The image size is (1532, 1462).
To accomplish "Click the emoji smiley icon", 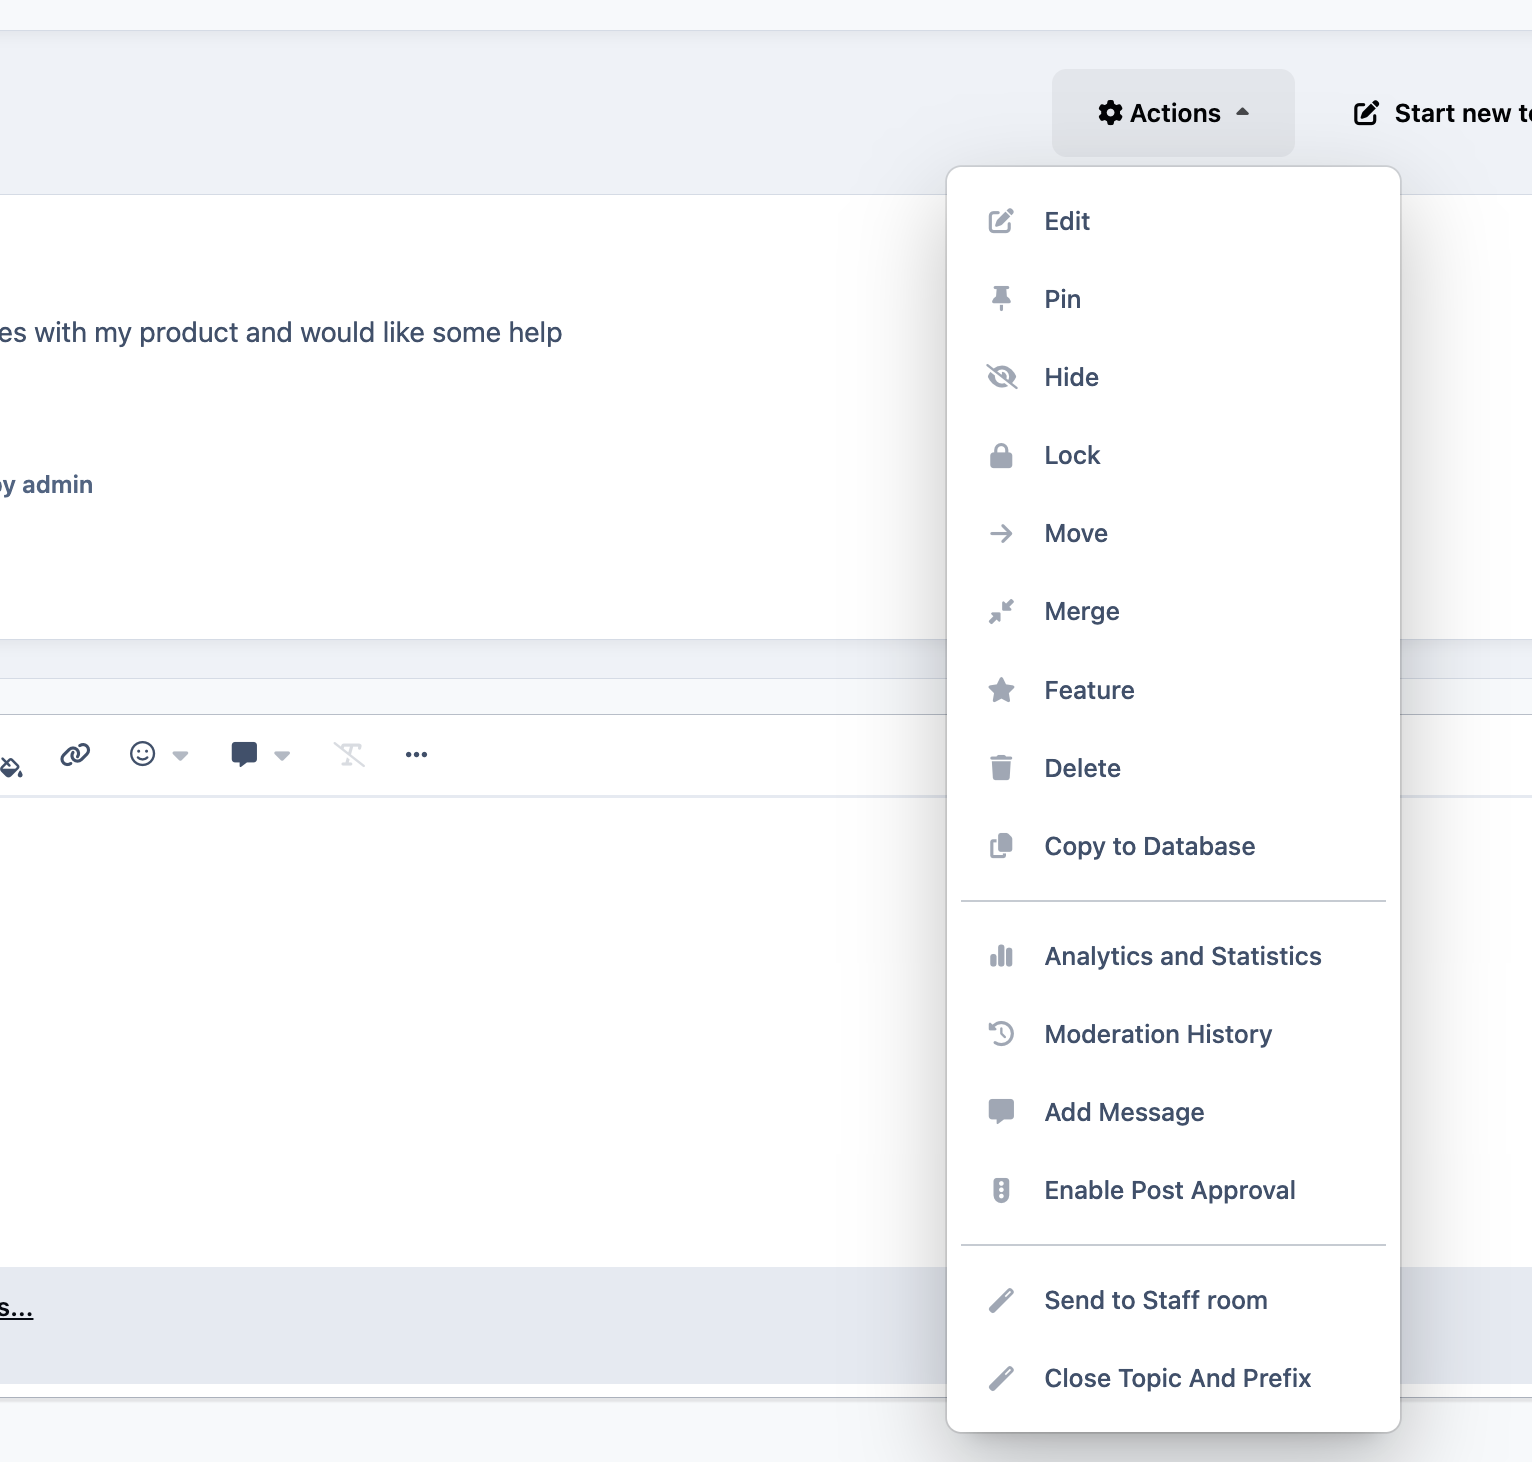I will pos(143,754).
